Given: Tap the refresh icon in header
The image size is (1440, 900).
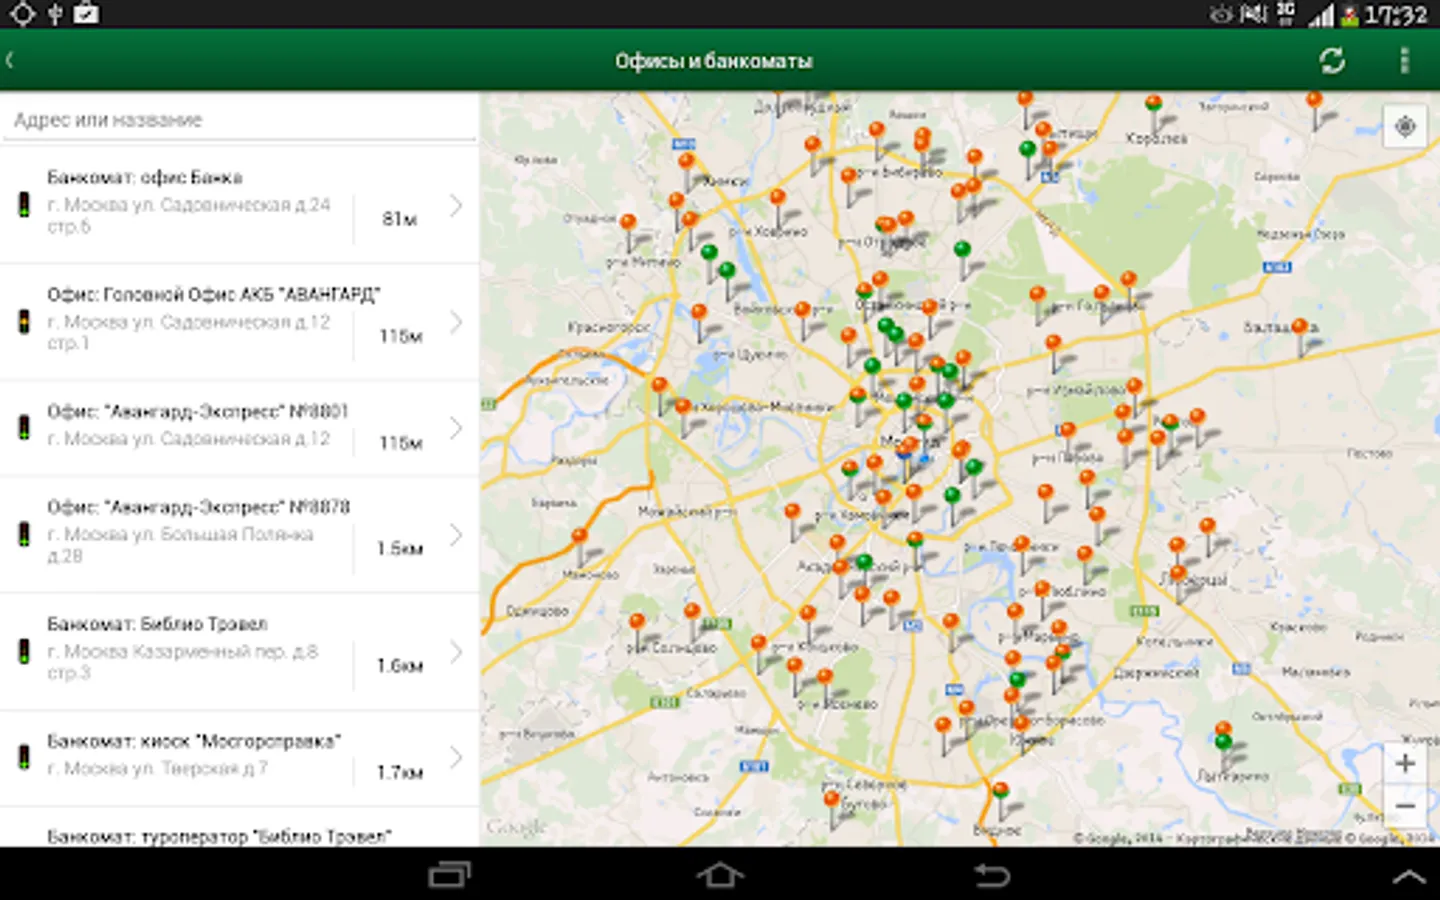Looking at the screenshot, I should 1331,61.
